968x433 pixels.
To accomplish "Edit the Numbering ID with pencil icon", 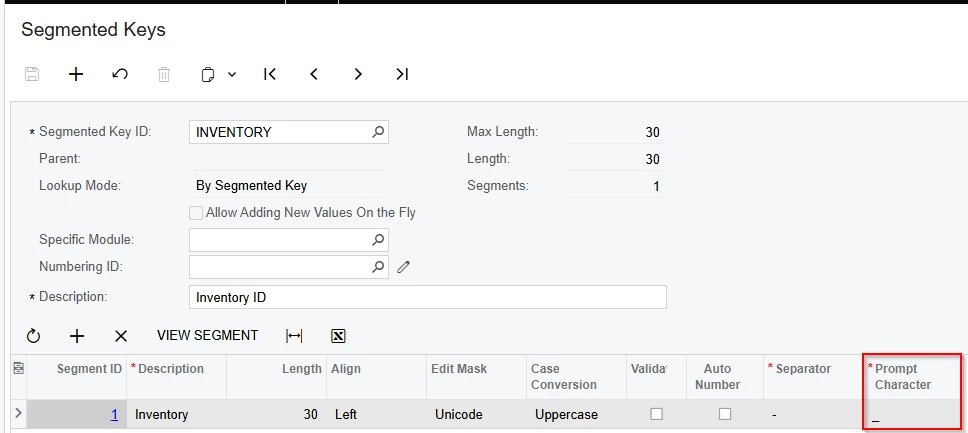I will coord(404,267).
